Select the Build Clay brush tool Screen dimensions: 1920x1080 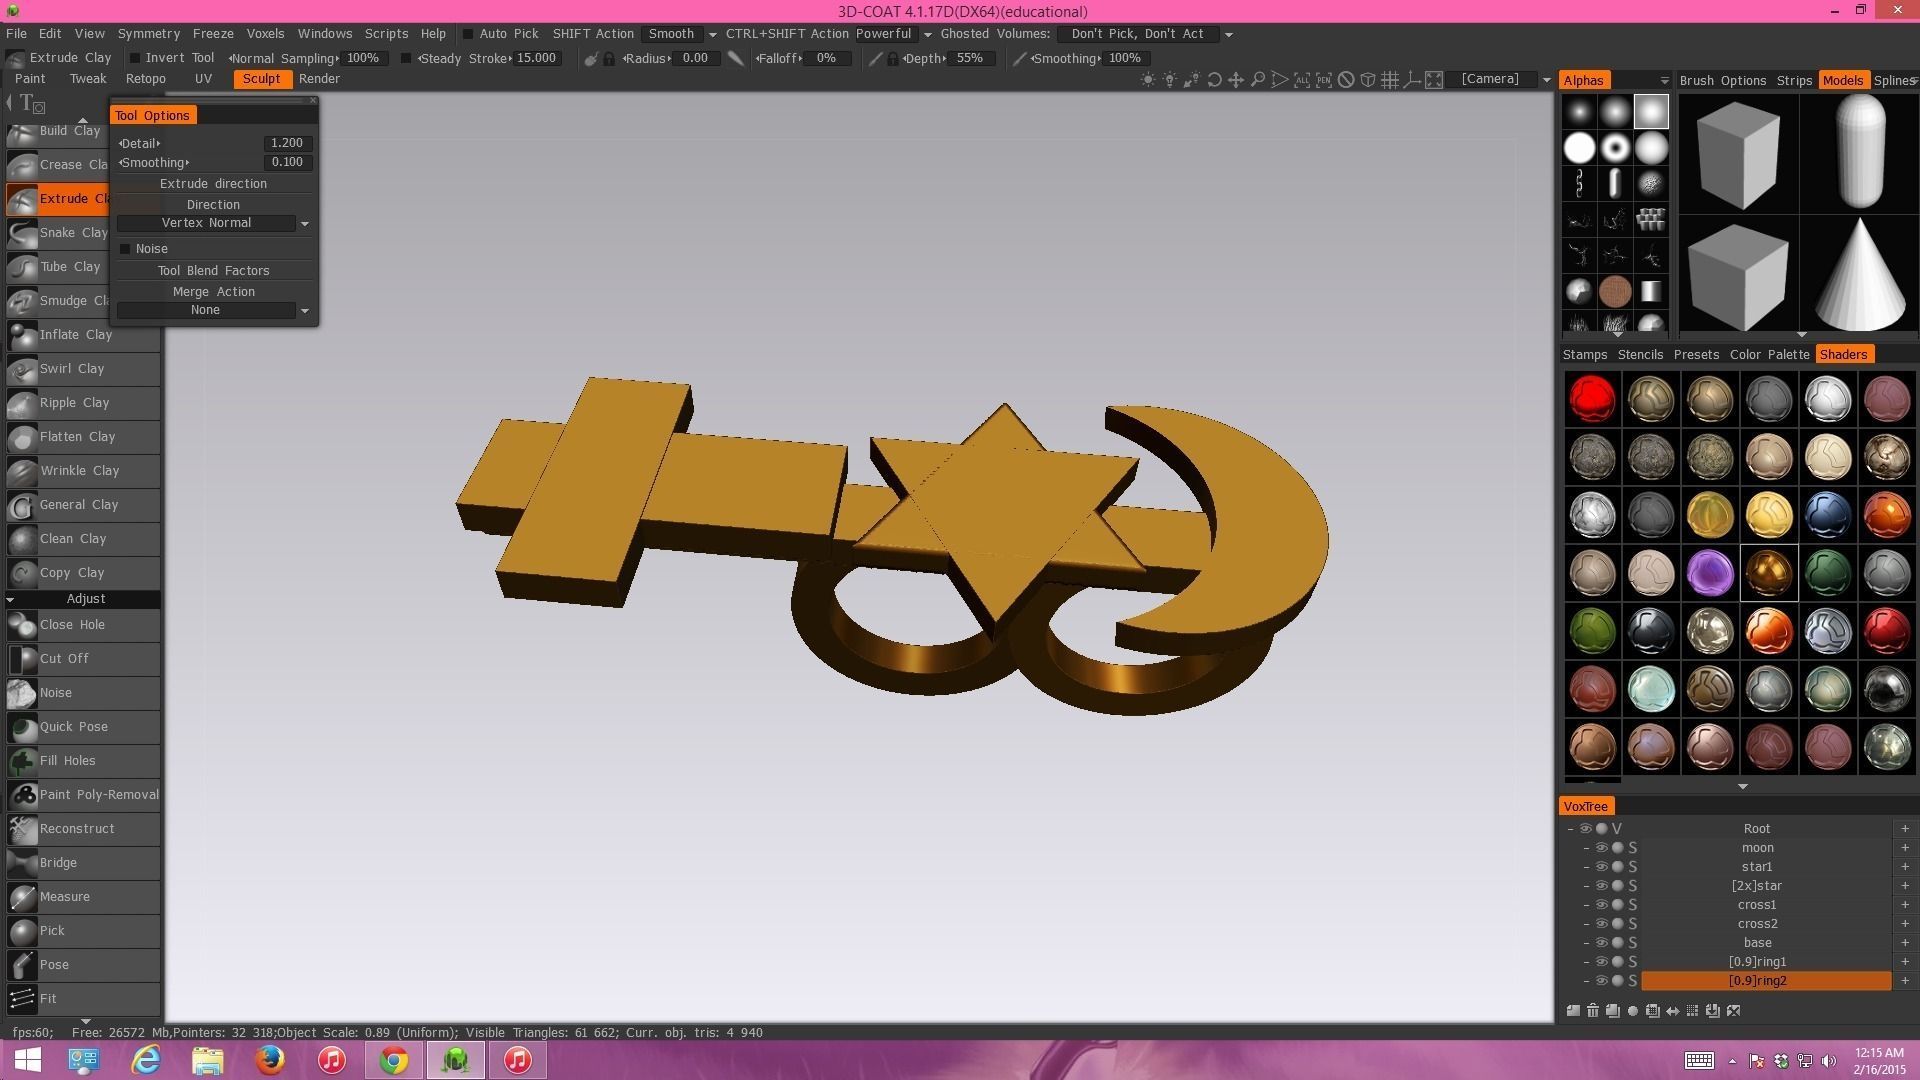pyautogui.click(x=58, y=131)
